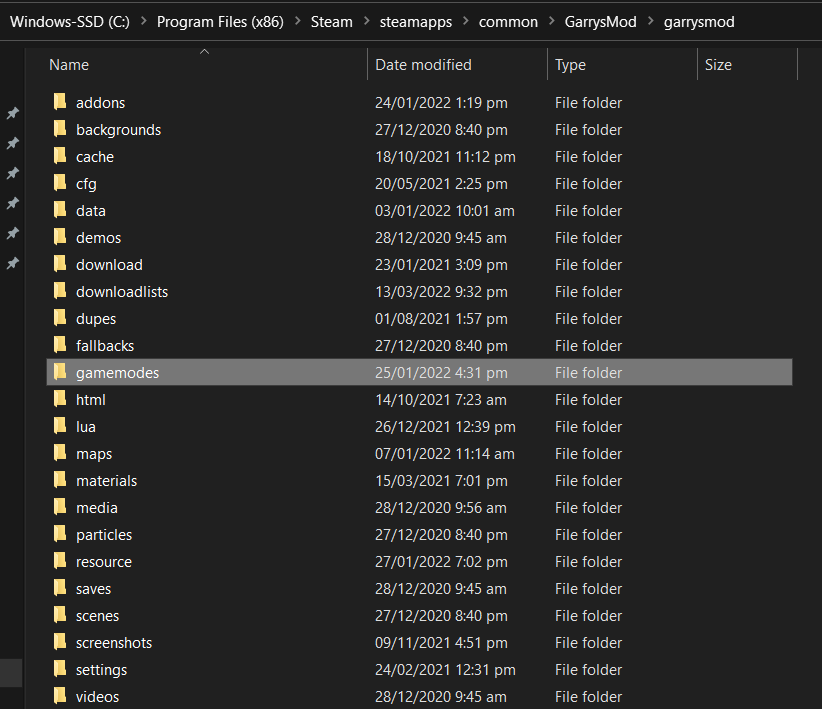Screen dimensions: 822x709
Task: Sort by Date modified column header
Action: coord(423,65)
